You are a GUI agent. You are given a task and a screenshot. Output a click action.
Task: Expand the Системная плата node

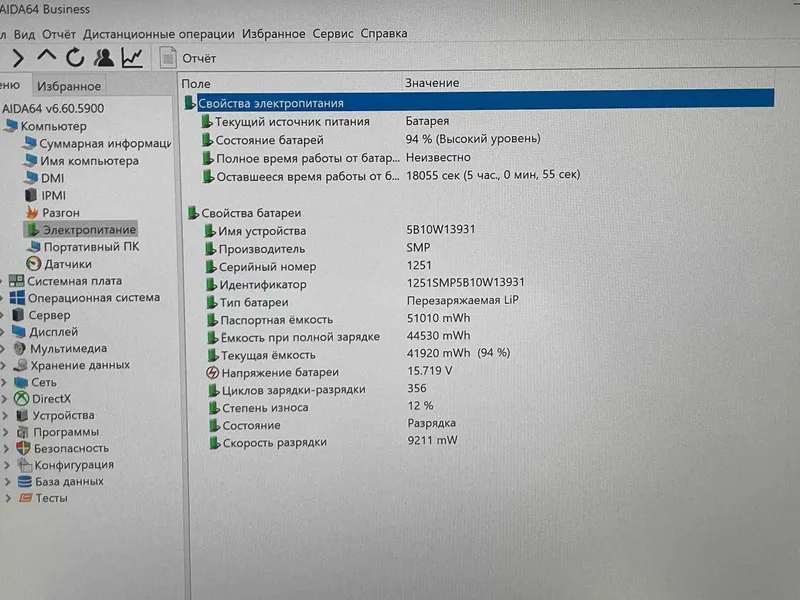(3, 281)
